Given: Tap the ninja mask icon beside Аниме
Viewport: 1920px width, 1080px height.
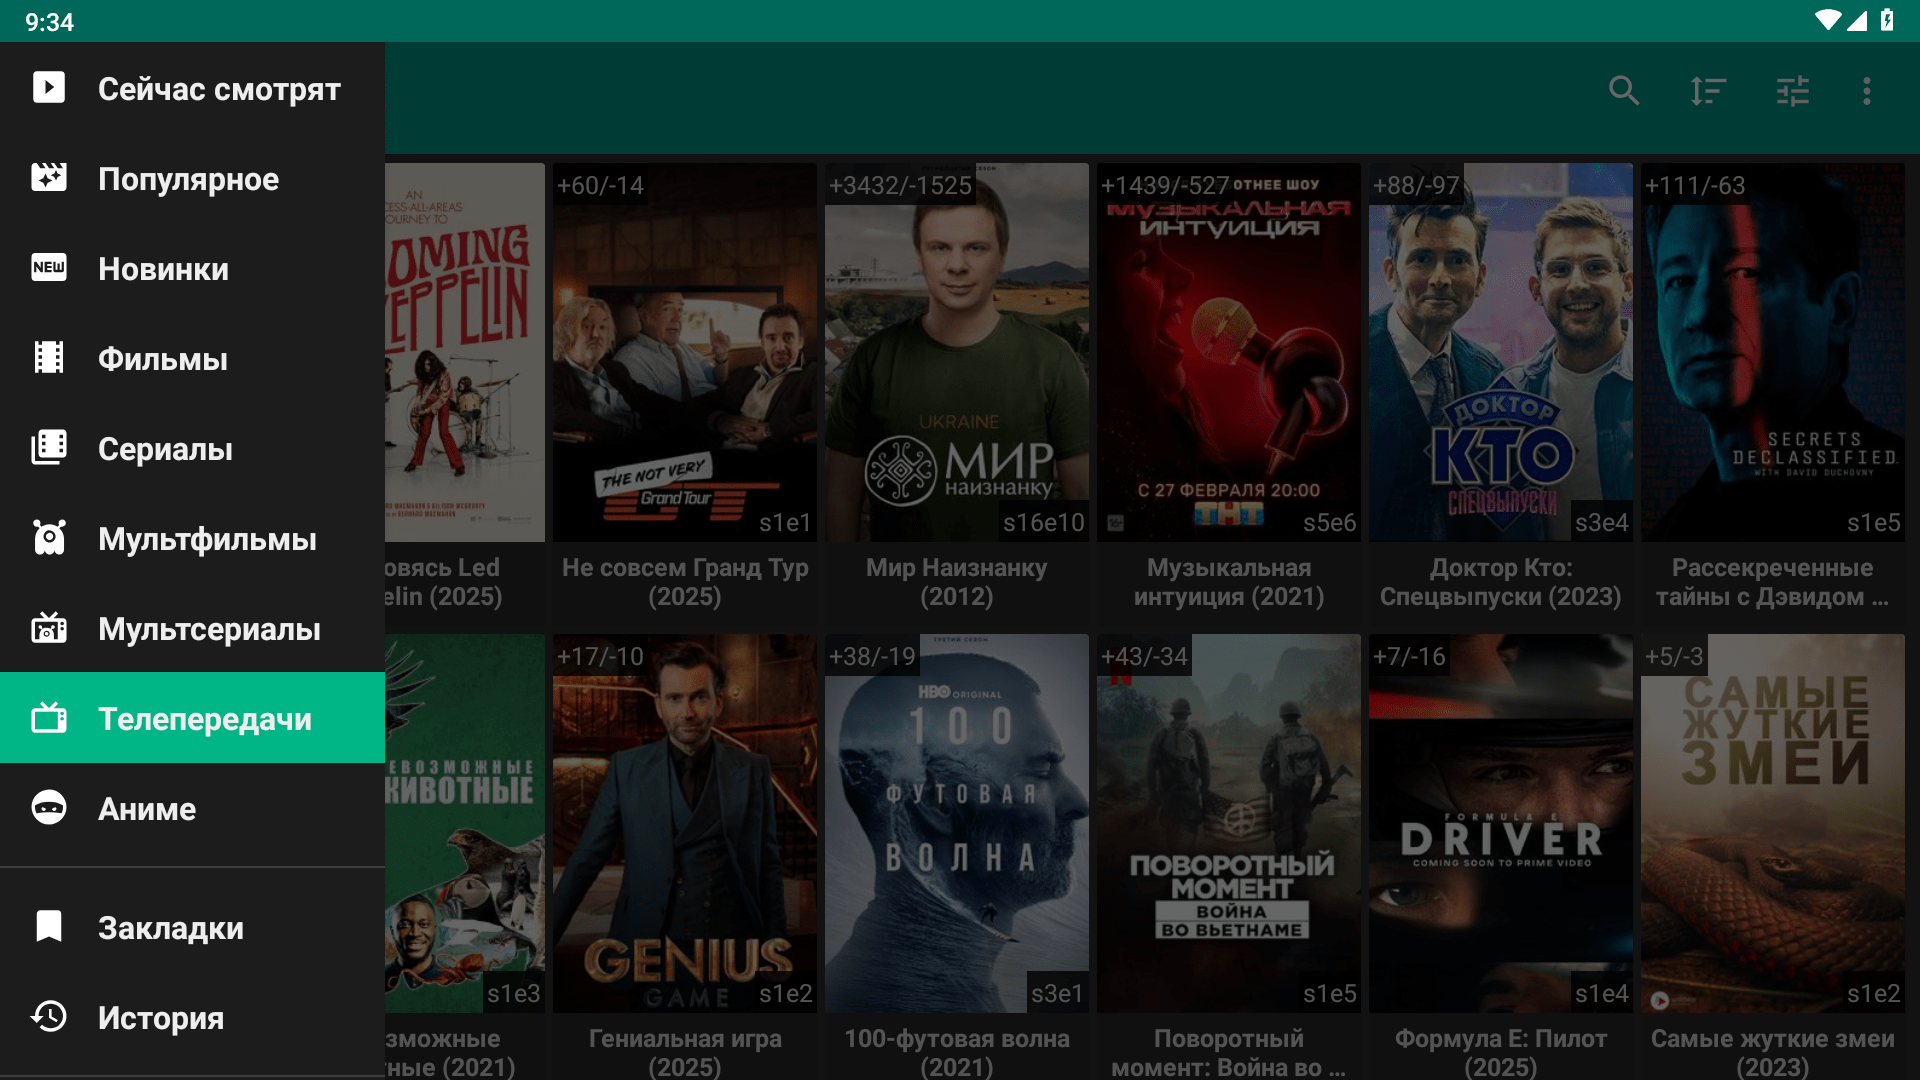Looking at the screenshot, I should pos(49,808).
